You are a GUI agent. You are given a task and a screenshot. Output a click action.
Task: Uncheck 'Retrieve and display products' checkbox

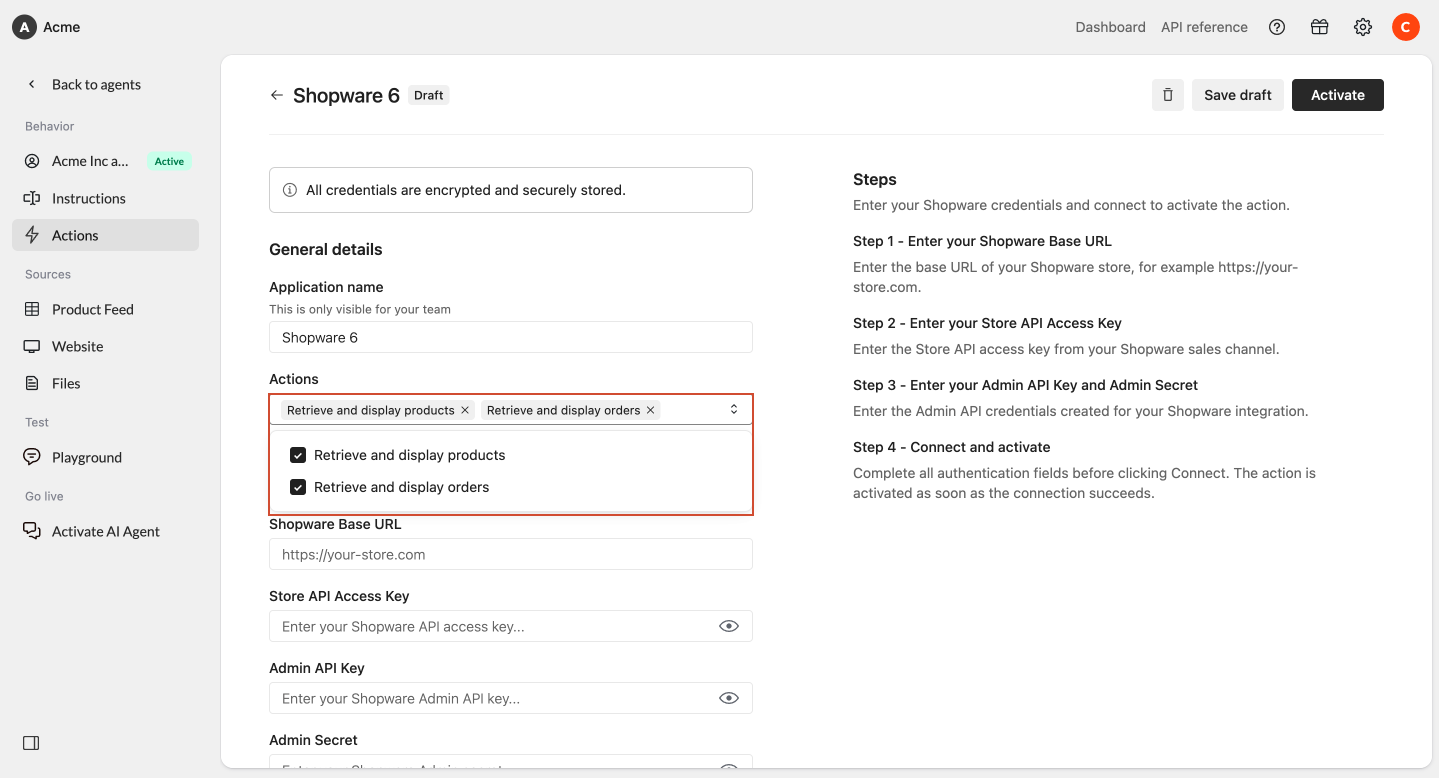coord(298,455)
